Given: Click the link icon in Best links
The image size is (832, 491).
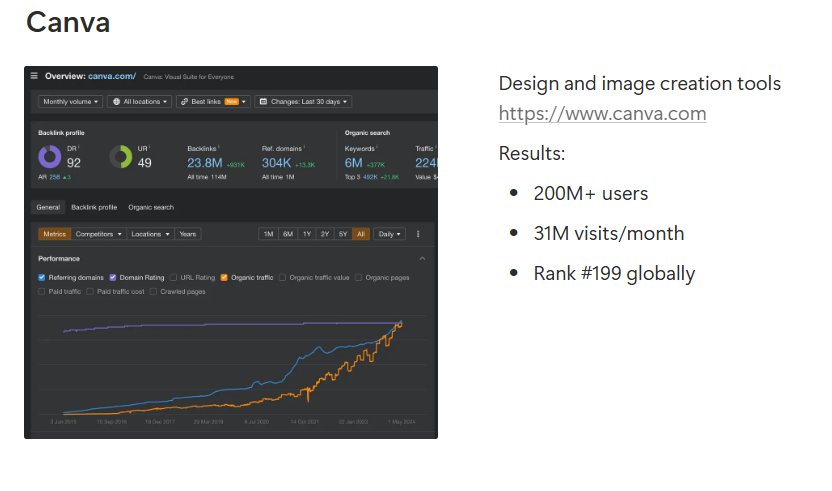Looking at the screenshot, I should pyautogui.click(x=185, y=101).
